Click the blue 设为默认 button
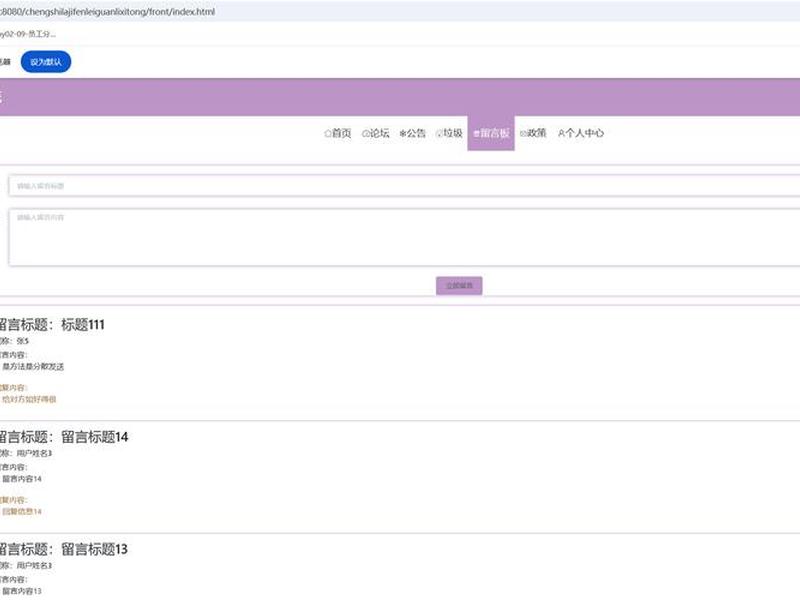This screenshot has width=800, height=600. [x=46, y=62]
